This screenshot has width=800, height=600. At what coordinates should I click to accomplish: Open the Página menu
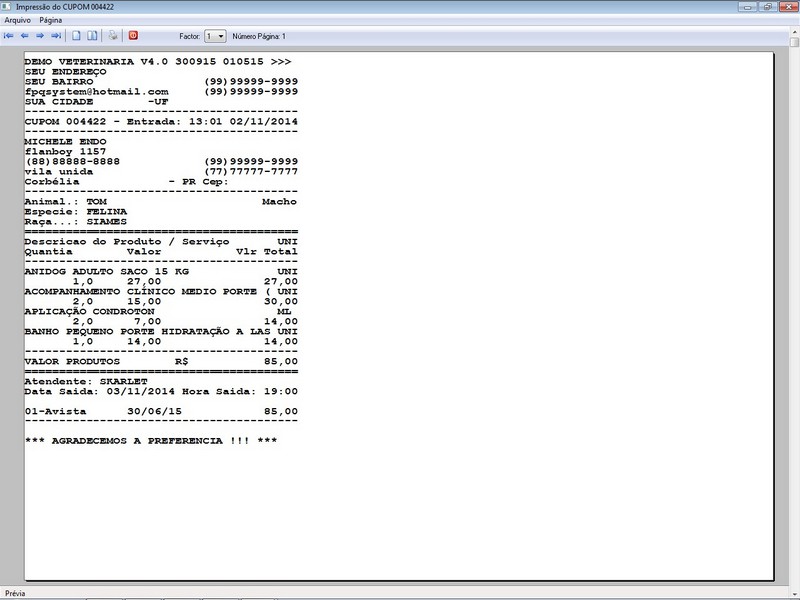tap(51, 20)
